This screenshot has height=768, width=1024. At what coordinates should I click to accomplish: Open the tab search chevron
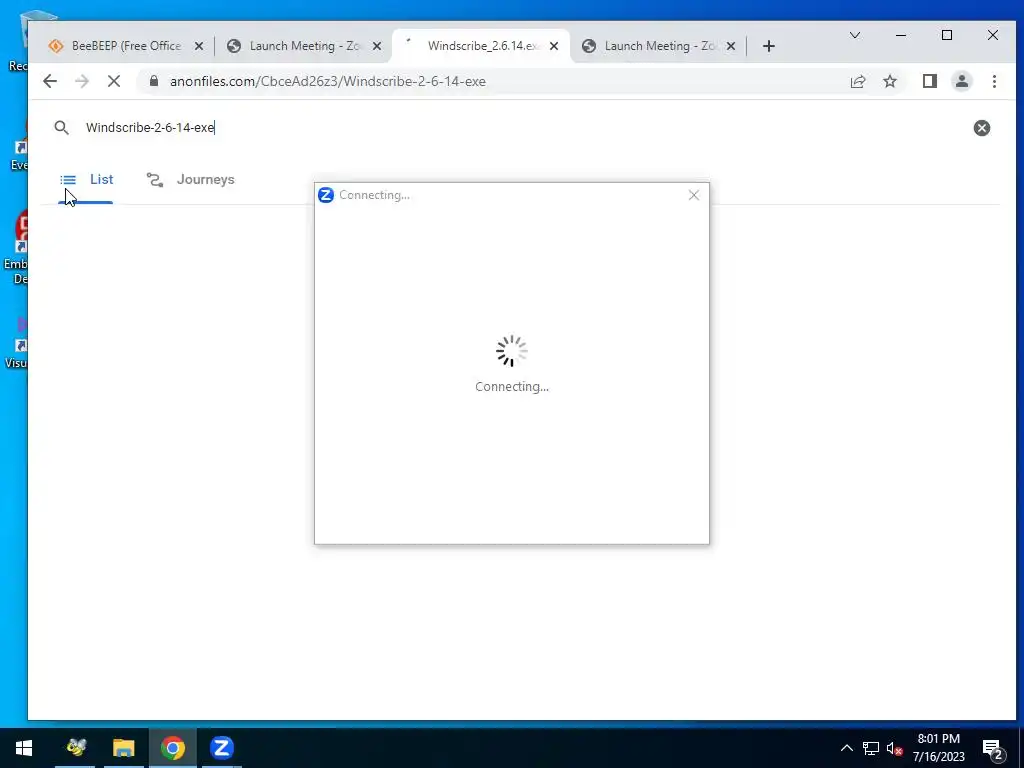tap(854, 35)
